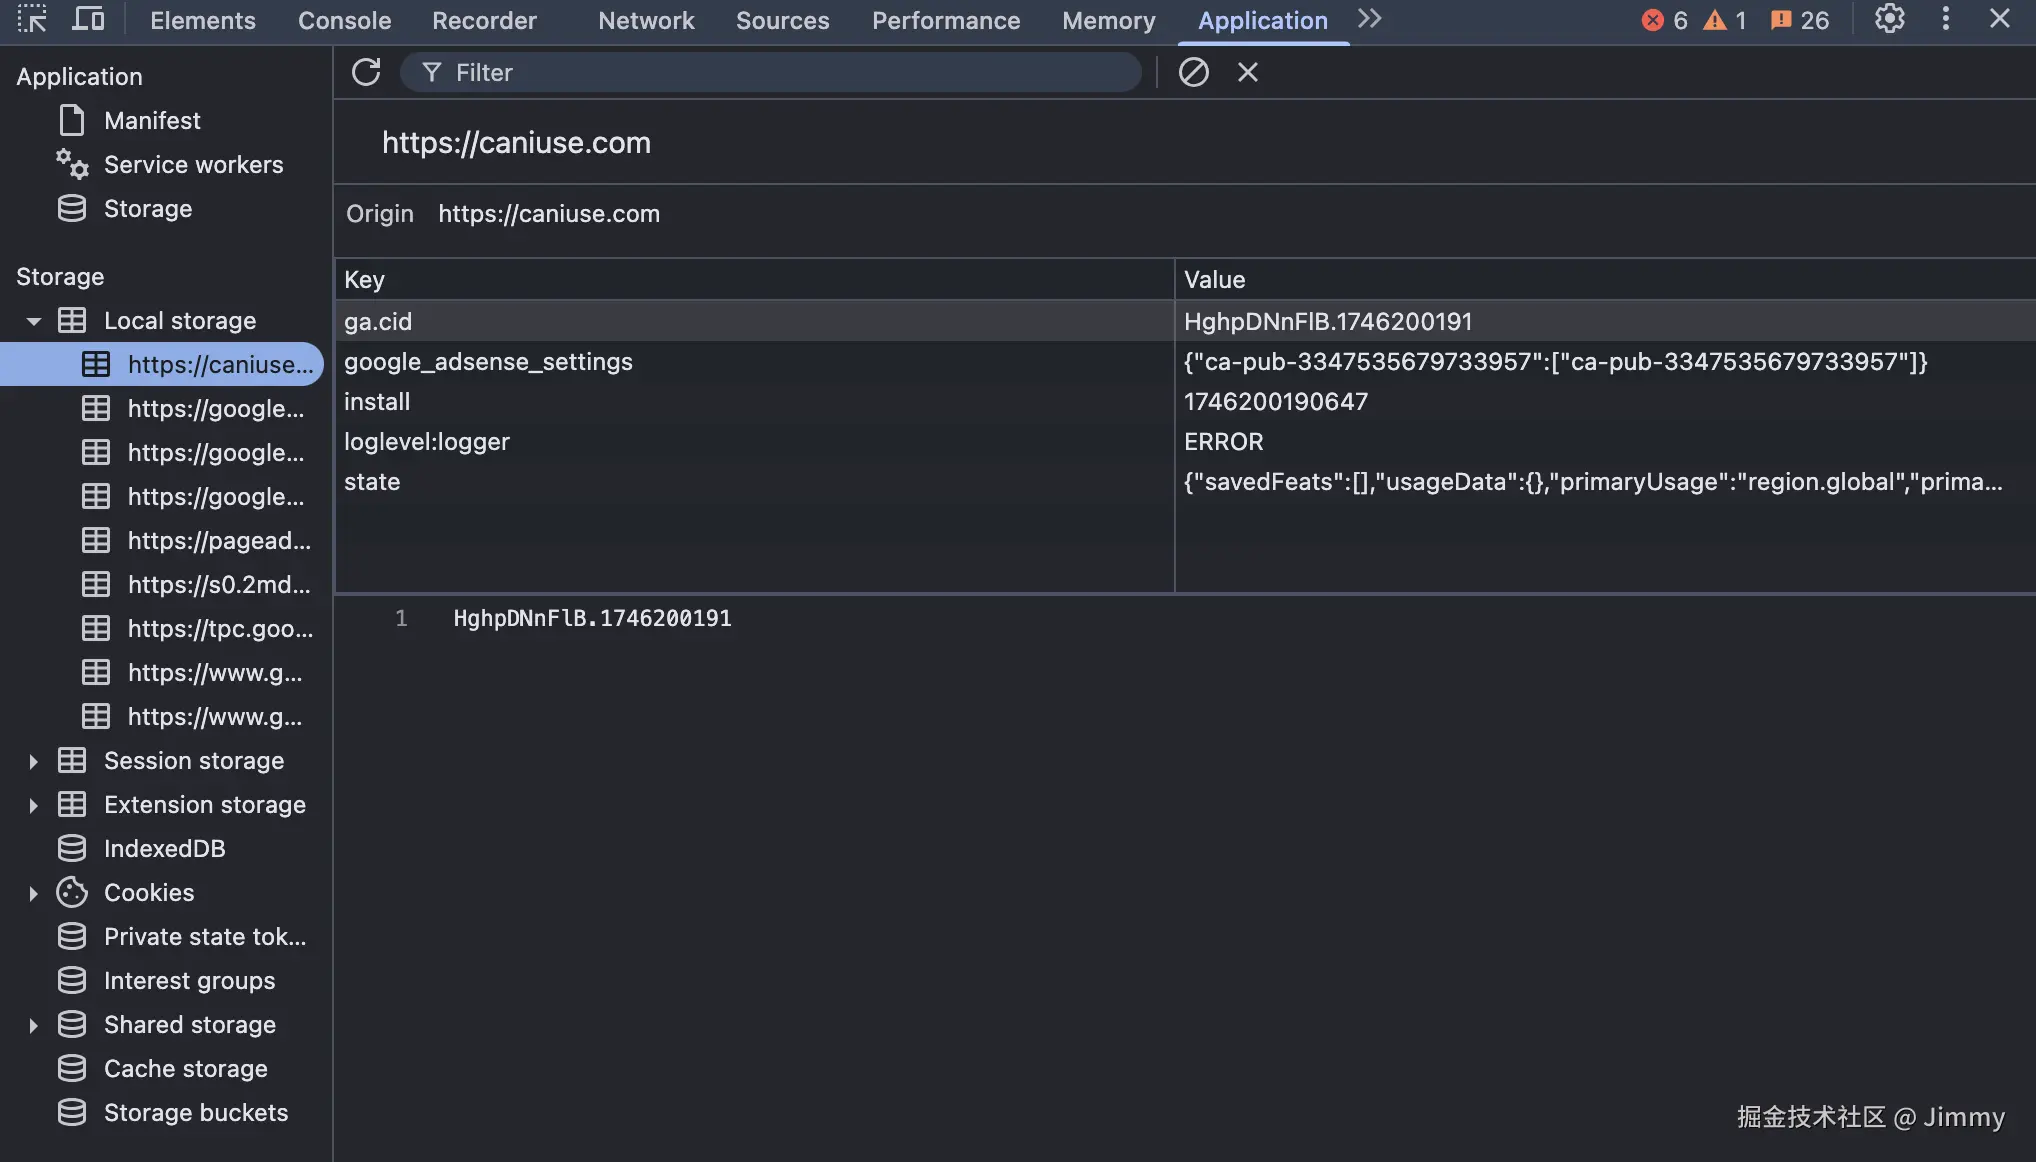The height and width of the screenshot is (1162, 2036).
Task: Switch to the Network tab
Action: point(646,20)
